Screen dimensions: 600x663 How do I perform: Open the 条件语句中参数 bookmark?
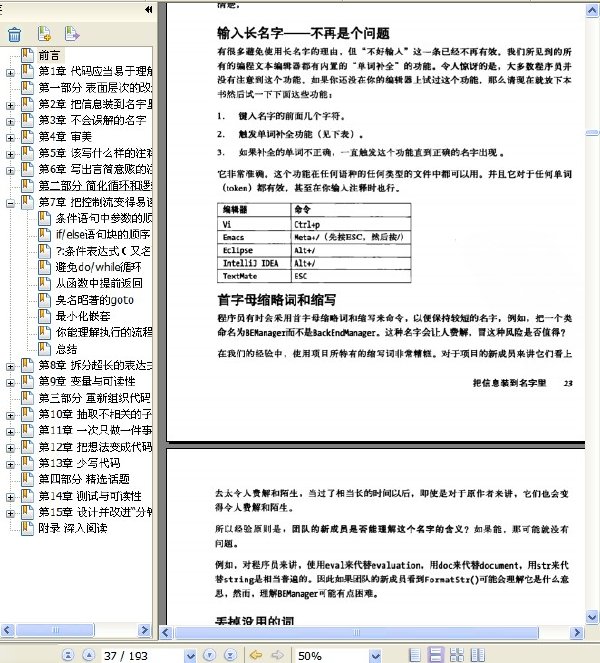[x=104, y=218]
